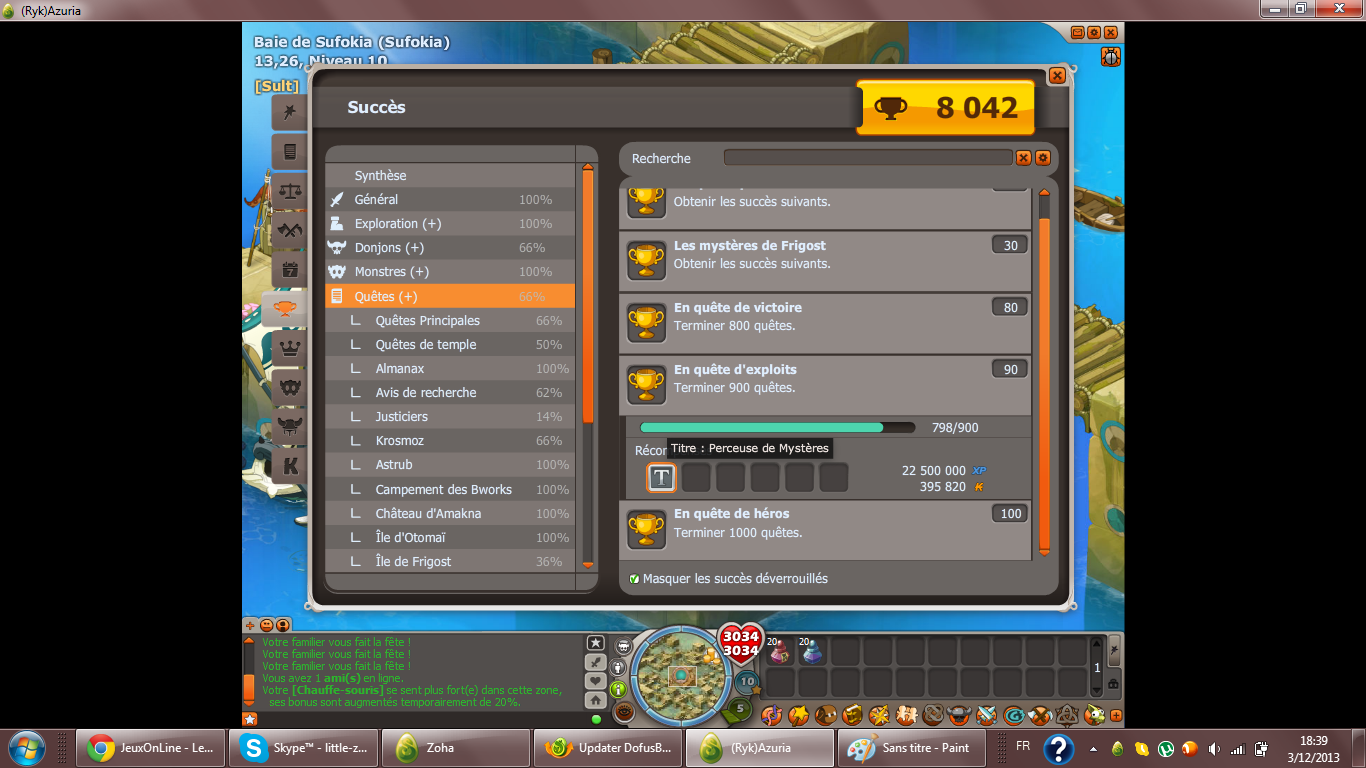Open the winged alignment bottom bar icon
Screen dimensions: 1366x768
[1041, 716]
